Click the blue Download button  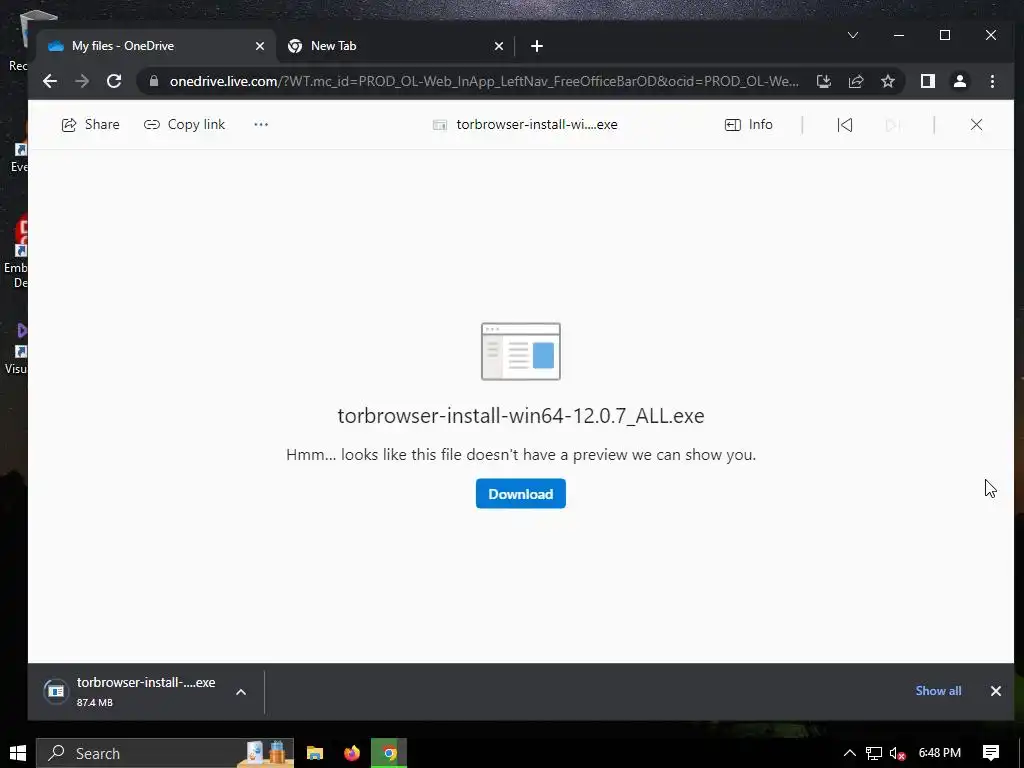pos(520,494)
